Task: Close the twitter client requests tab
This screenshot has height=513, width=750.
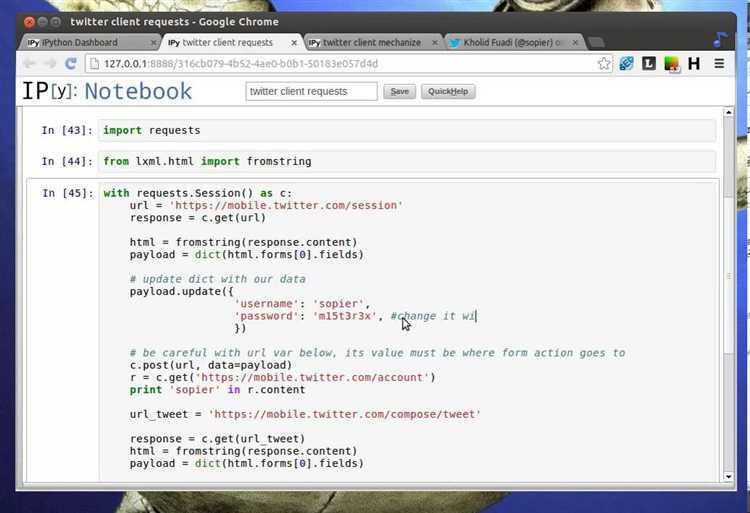Action: coord(294,43)
